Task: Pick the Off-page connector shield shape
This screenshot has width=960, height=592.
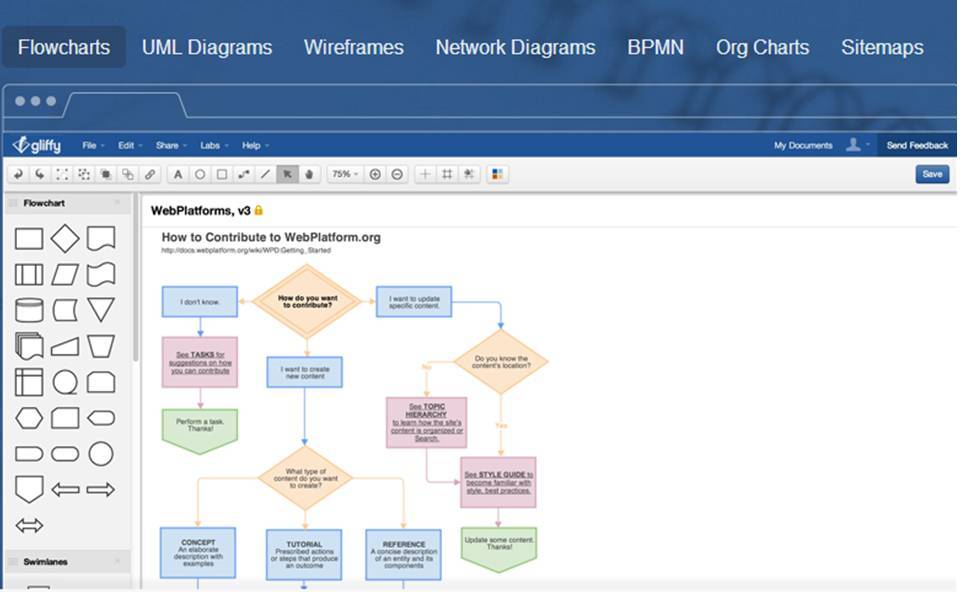Action: click(x=29, y=490)
